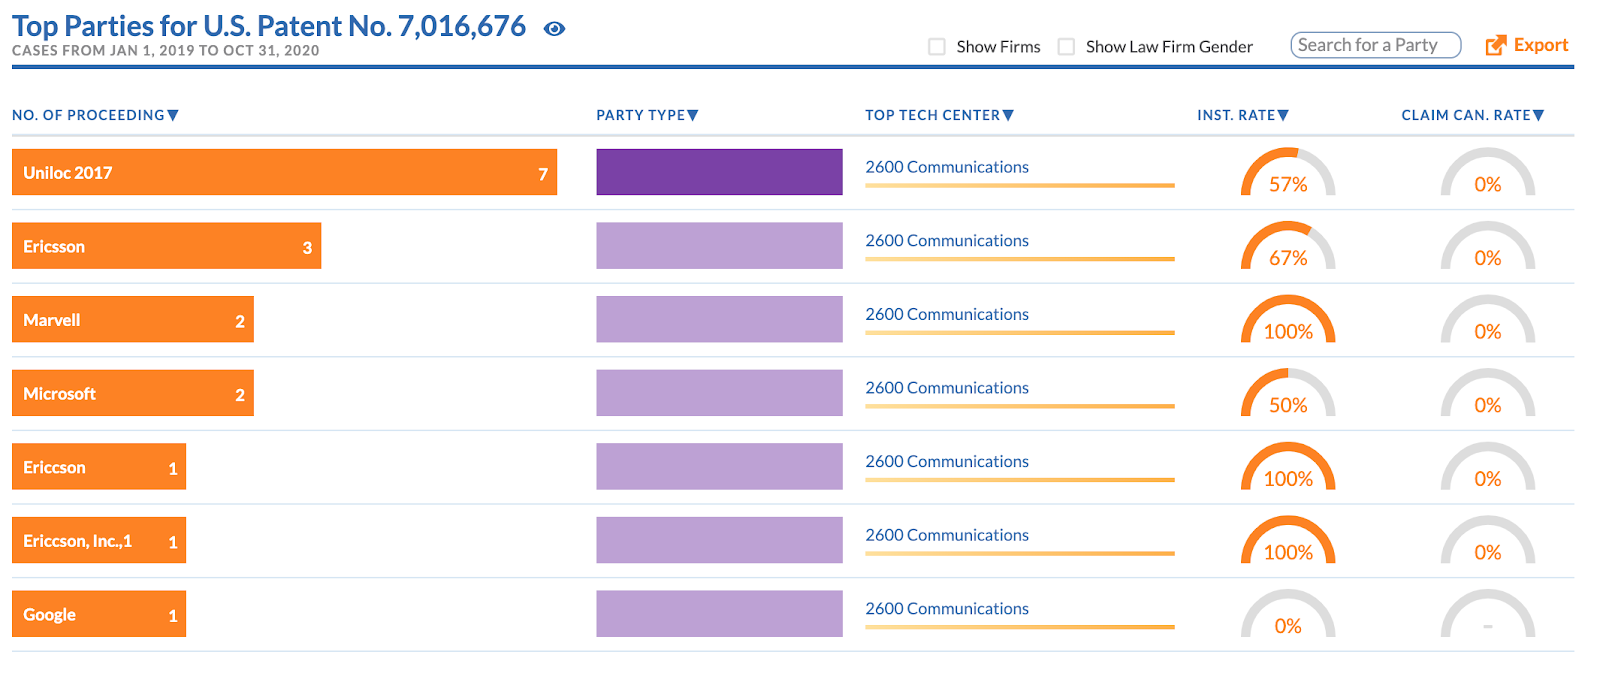
Task: Click the Search for a Party field
Action: 1375,45
